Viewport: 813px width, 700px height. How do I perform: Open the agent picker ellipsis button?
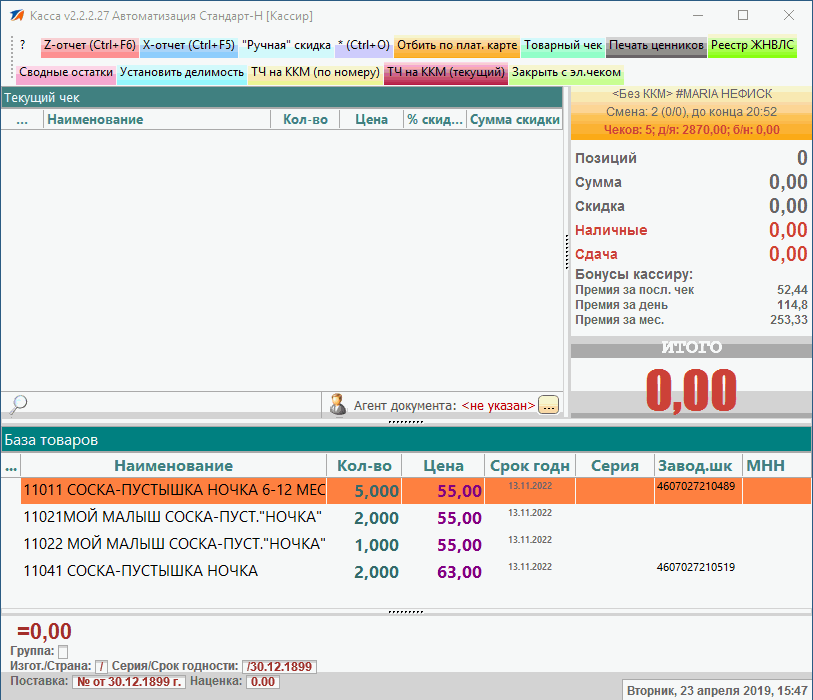(548, 405)
